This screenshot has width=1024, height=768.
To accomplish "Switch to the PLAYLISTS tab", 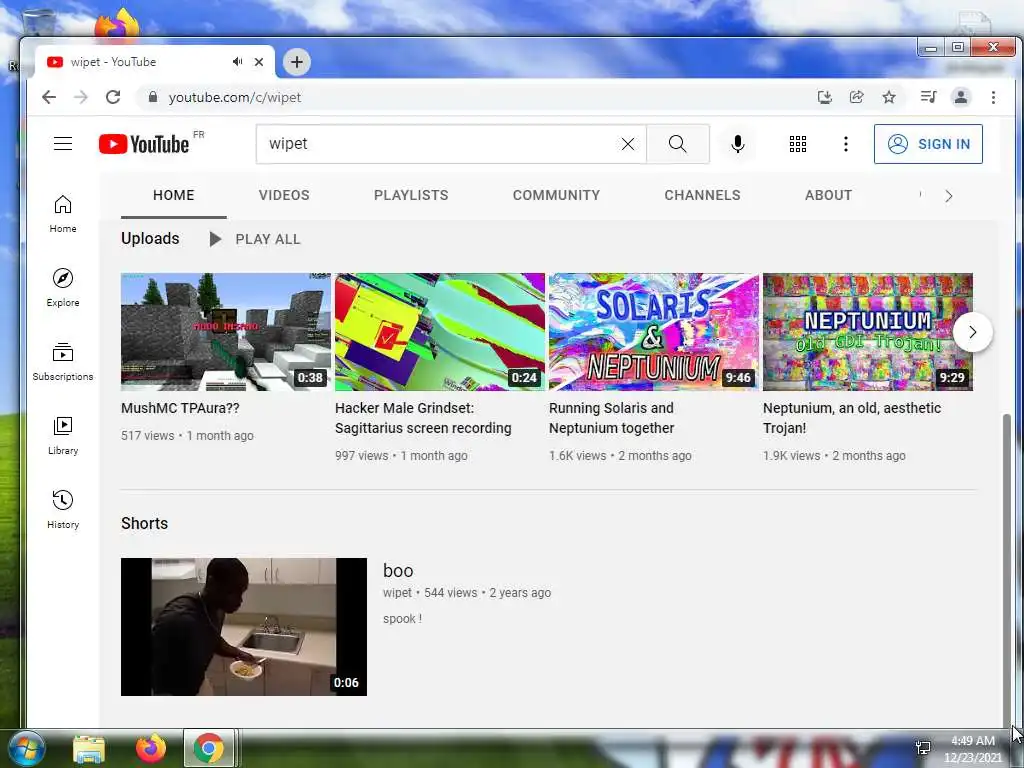I will point(411,195).
